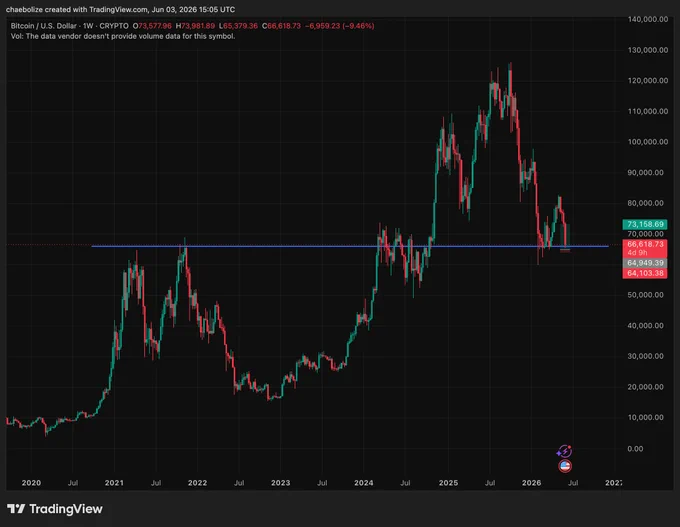Viewport: 680px width, 527px height.
Task: Click the 2026 time axis label
Action: 531,483
